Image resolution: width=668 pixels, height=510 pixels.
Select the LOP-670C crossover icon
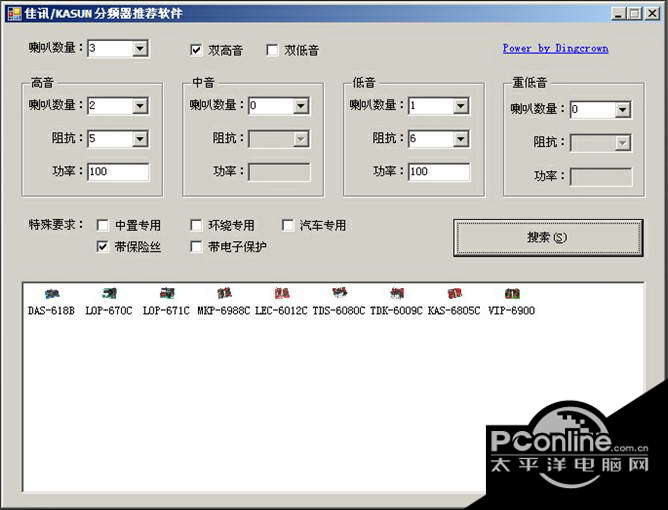(x=109, y=294)
